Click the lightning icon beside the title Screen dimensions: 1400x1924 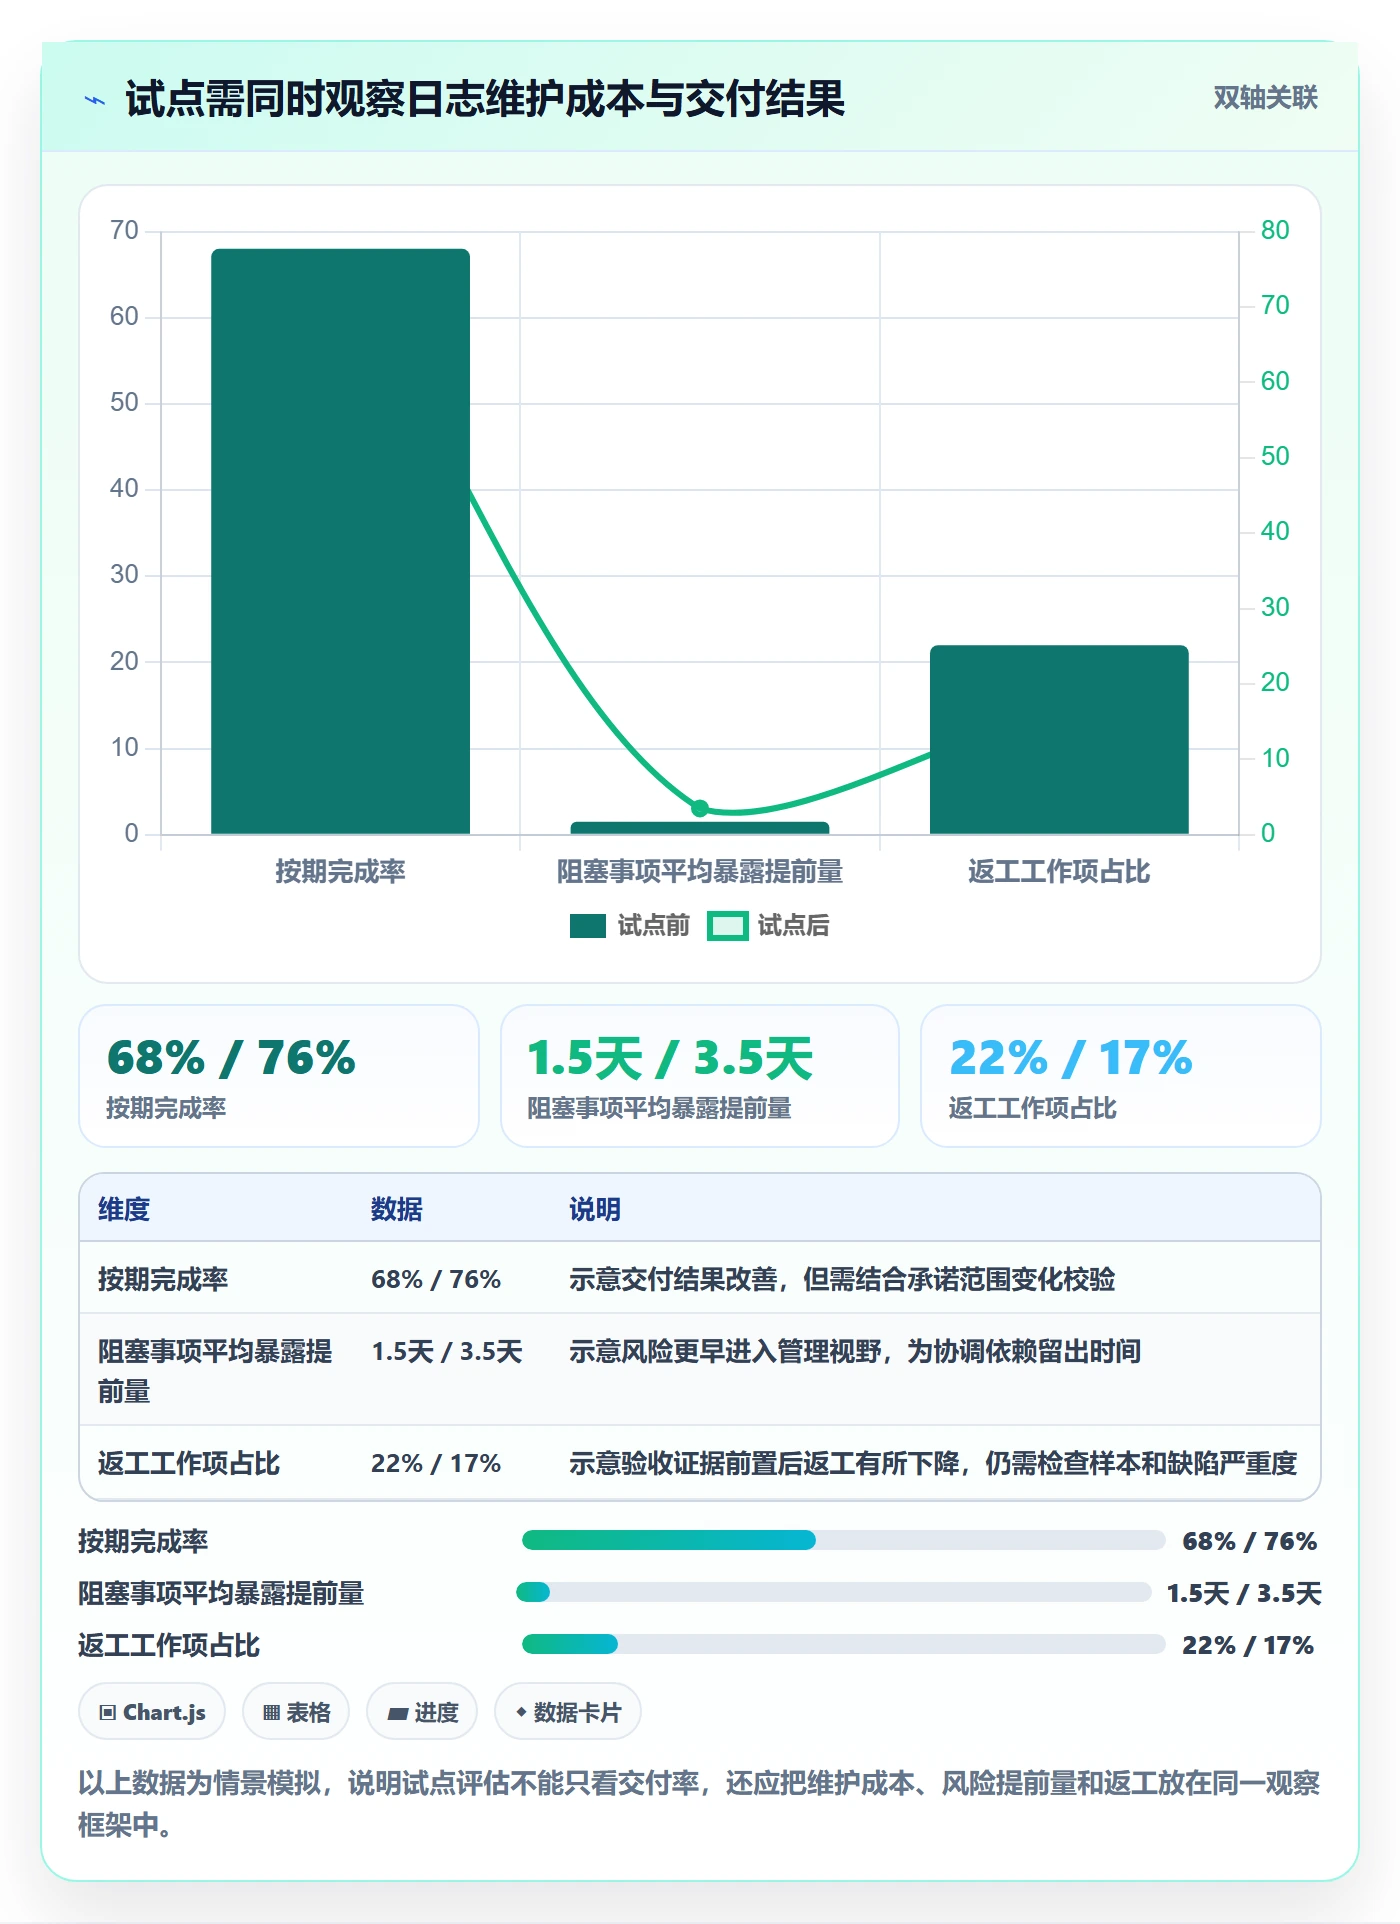pyautogui.click(x=95, y=100)
